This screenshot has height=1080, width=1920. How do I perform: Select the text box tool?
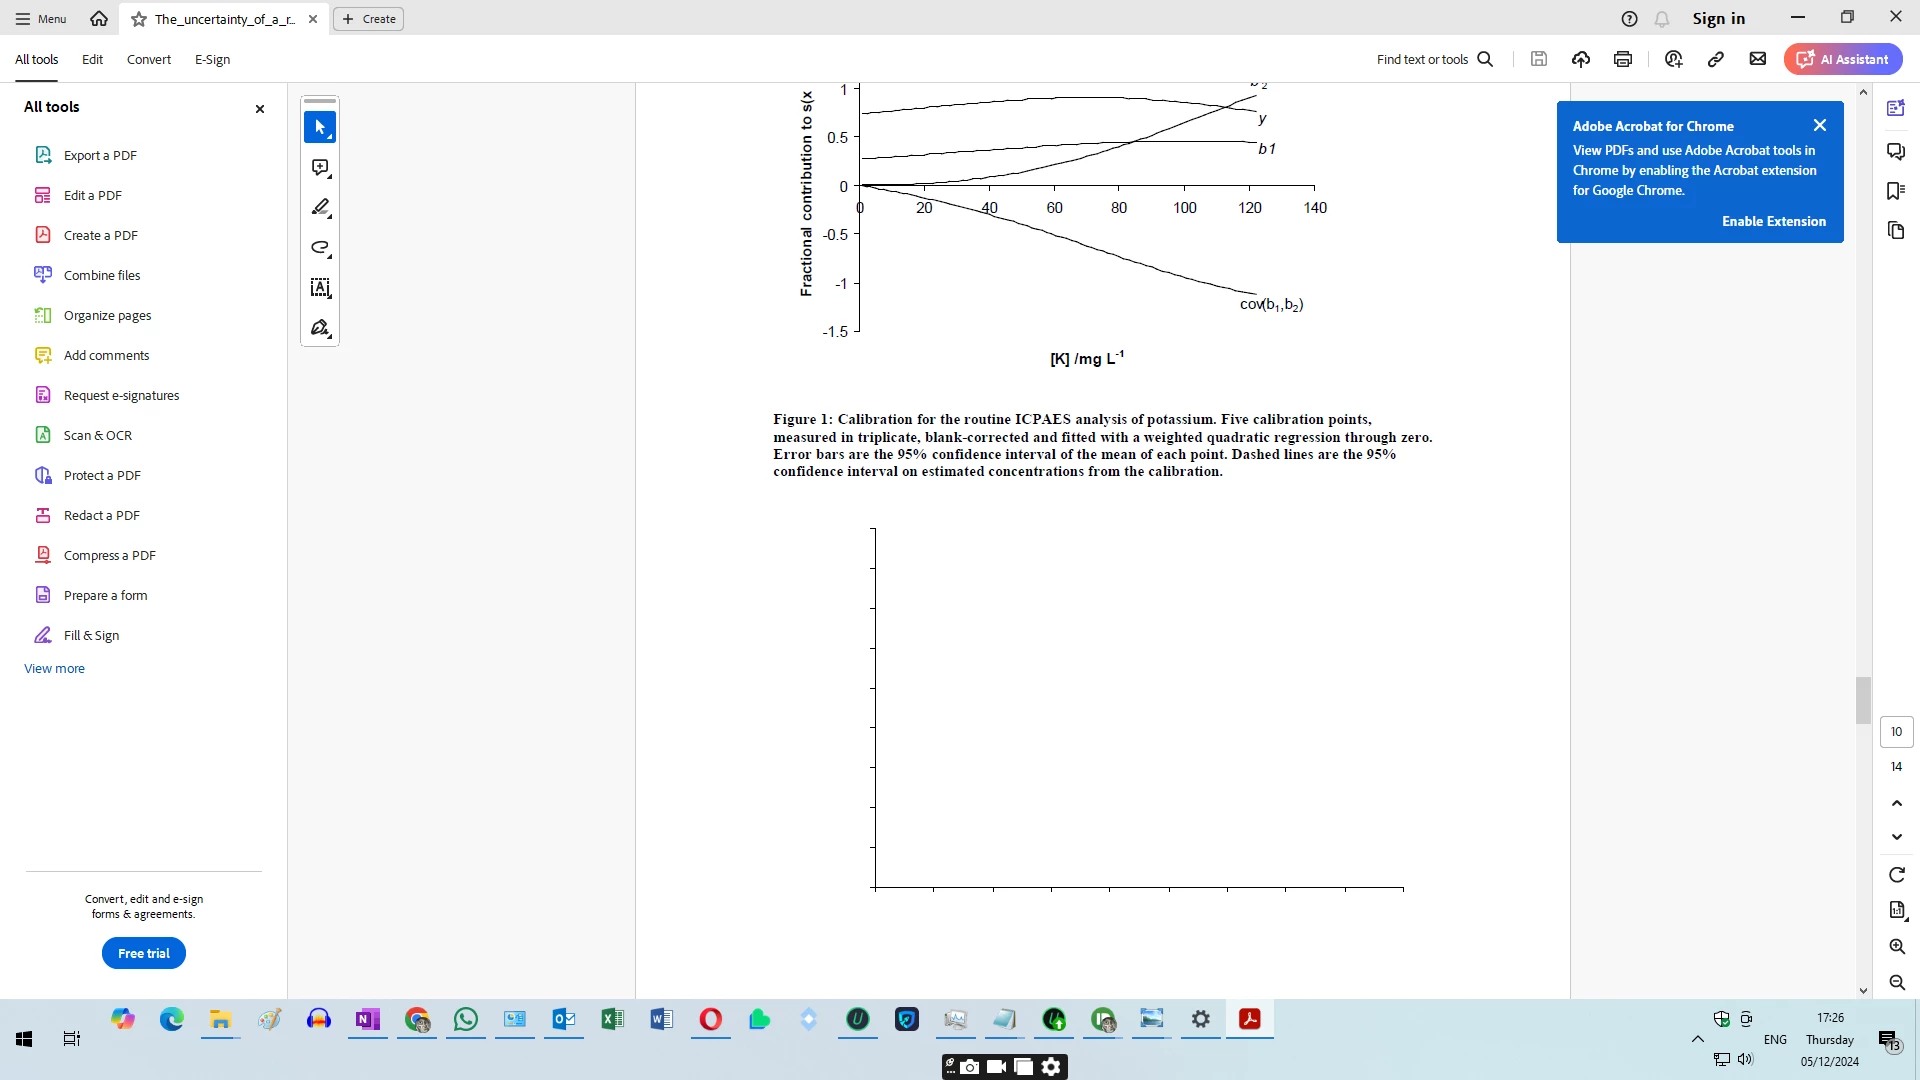click(x=320, y=288)
